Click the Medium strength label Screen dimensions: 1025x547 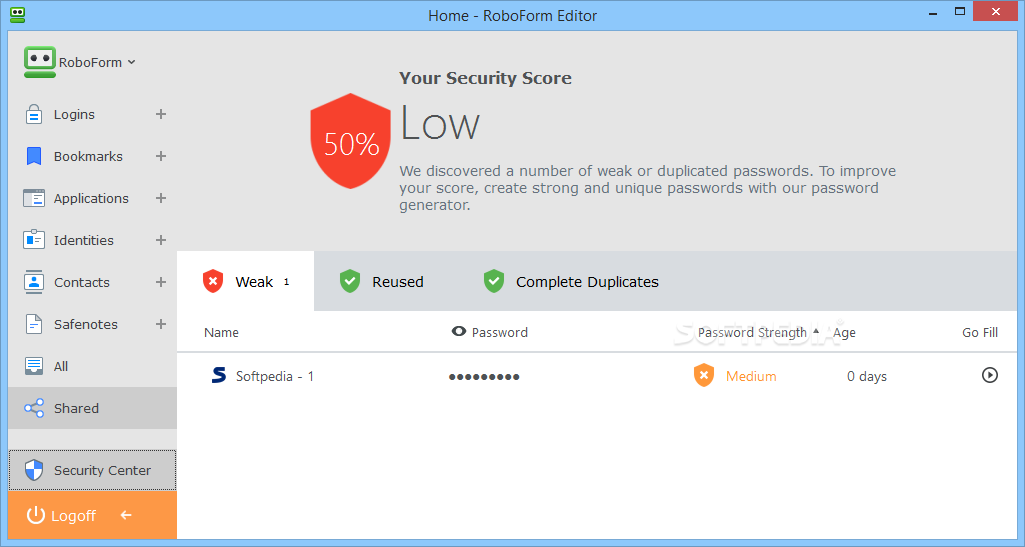(751, 376)
